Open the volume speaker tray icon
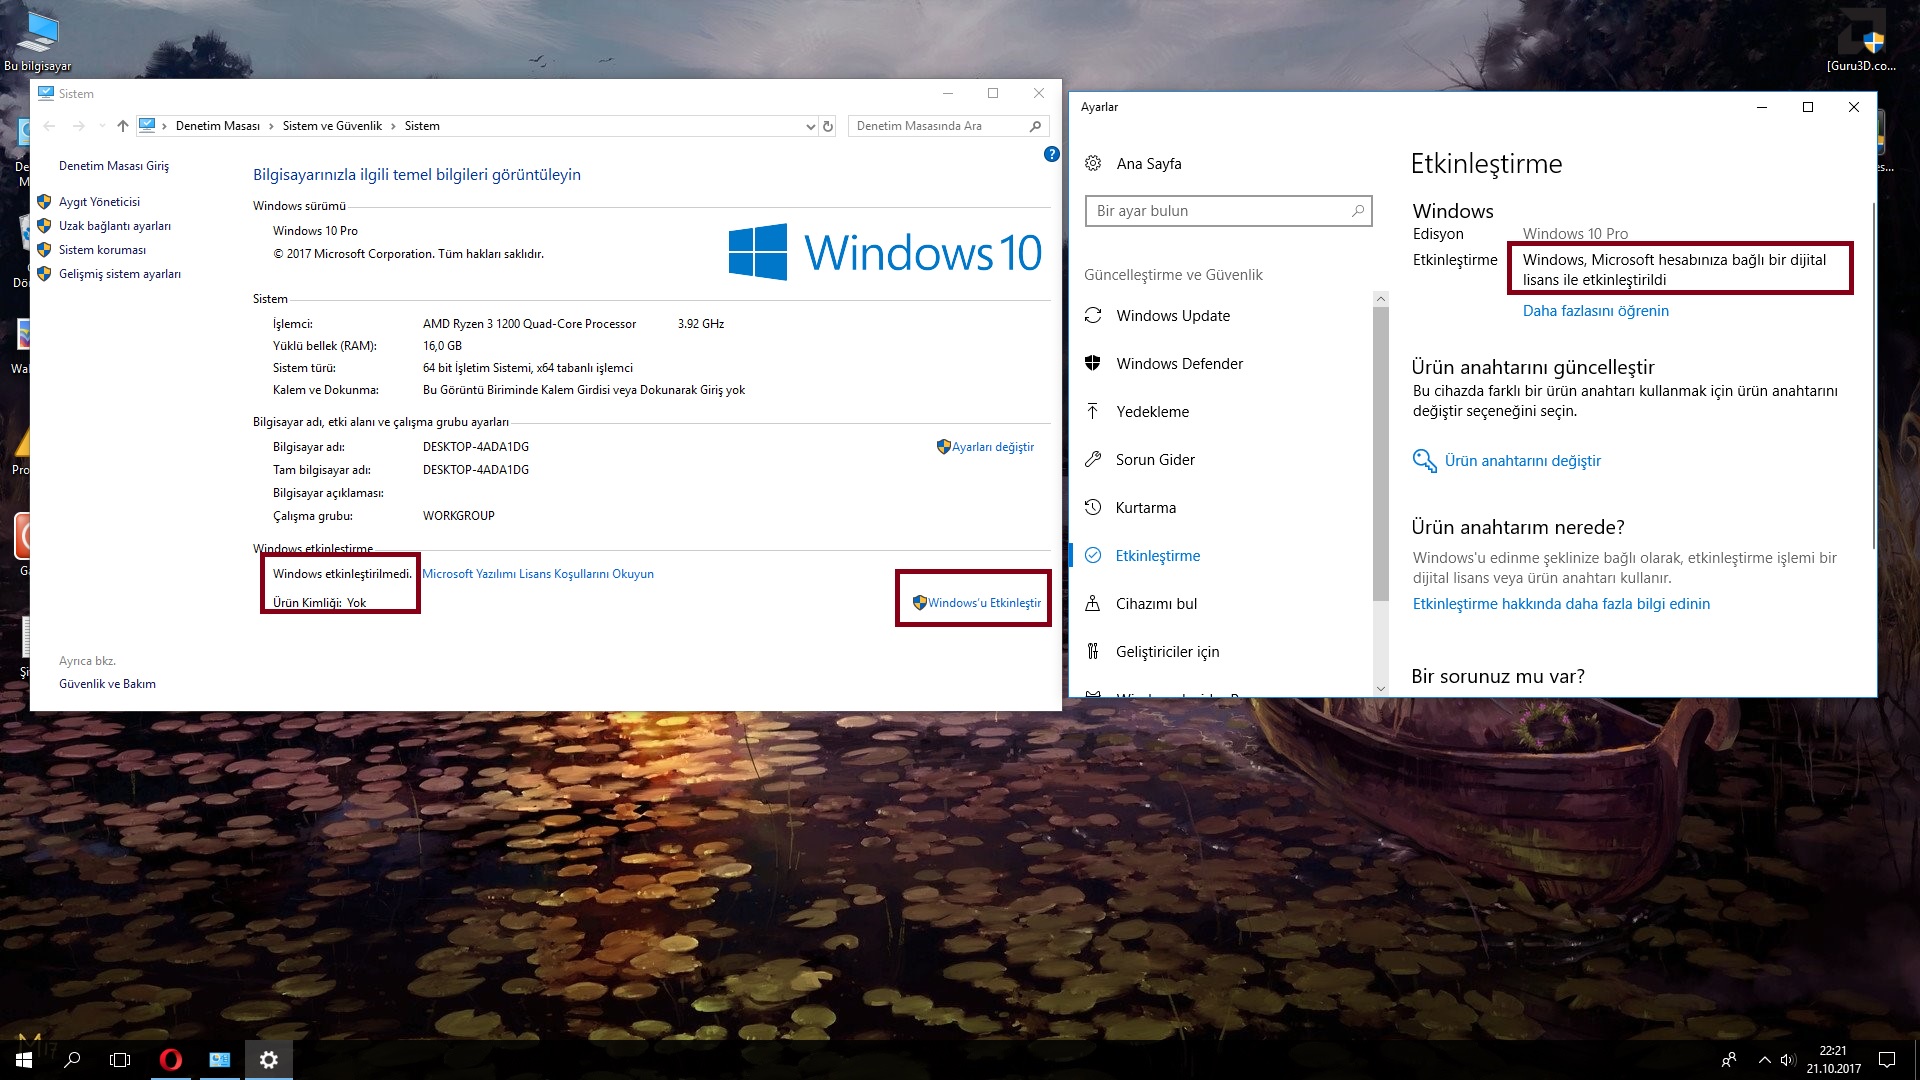This screenshot has height=1080, width=1920. coord(1788,1060)
